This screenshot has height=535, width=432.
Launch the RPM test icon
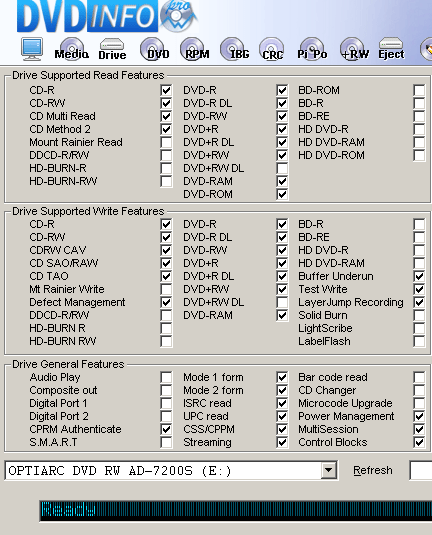click(x=195, y=49)
